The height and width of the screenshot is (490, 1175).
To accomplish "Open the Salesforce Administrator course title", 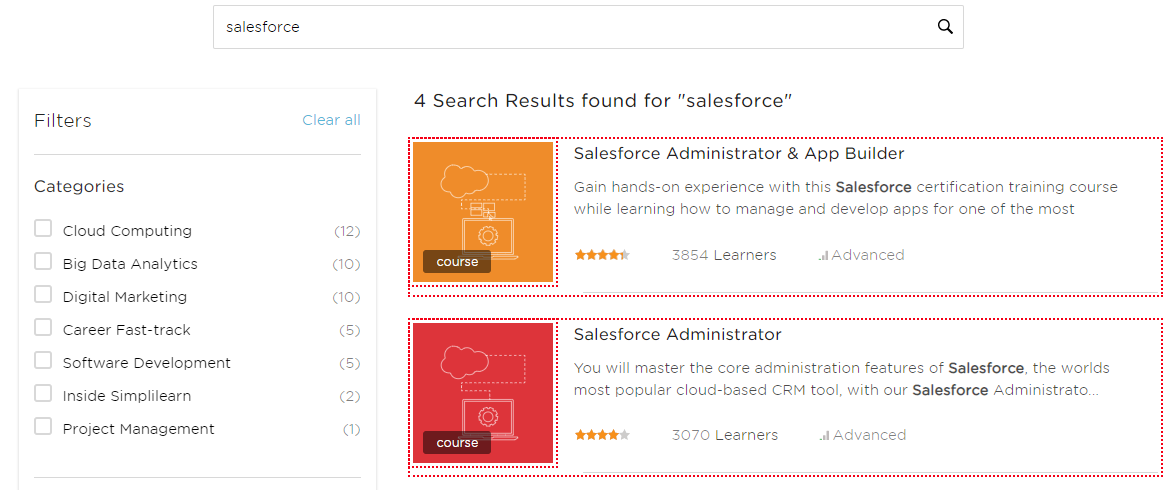I will (x=677, y=334).
